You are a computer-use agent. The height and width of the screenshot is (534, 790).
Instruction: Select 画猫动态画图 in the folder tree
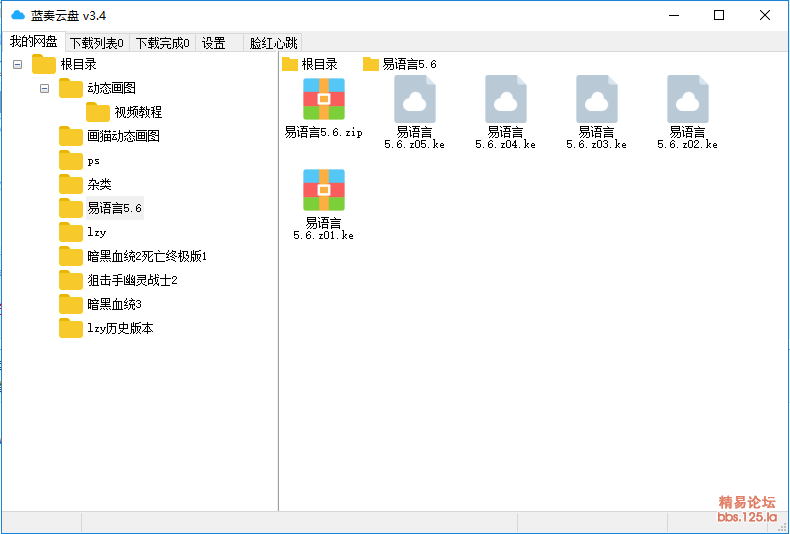123,136
